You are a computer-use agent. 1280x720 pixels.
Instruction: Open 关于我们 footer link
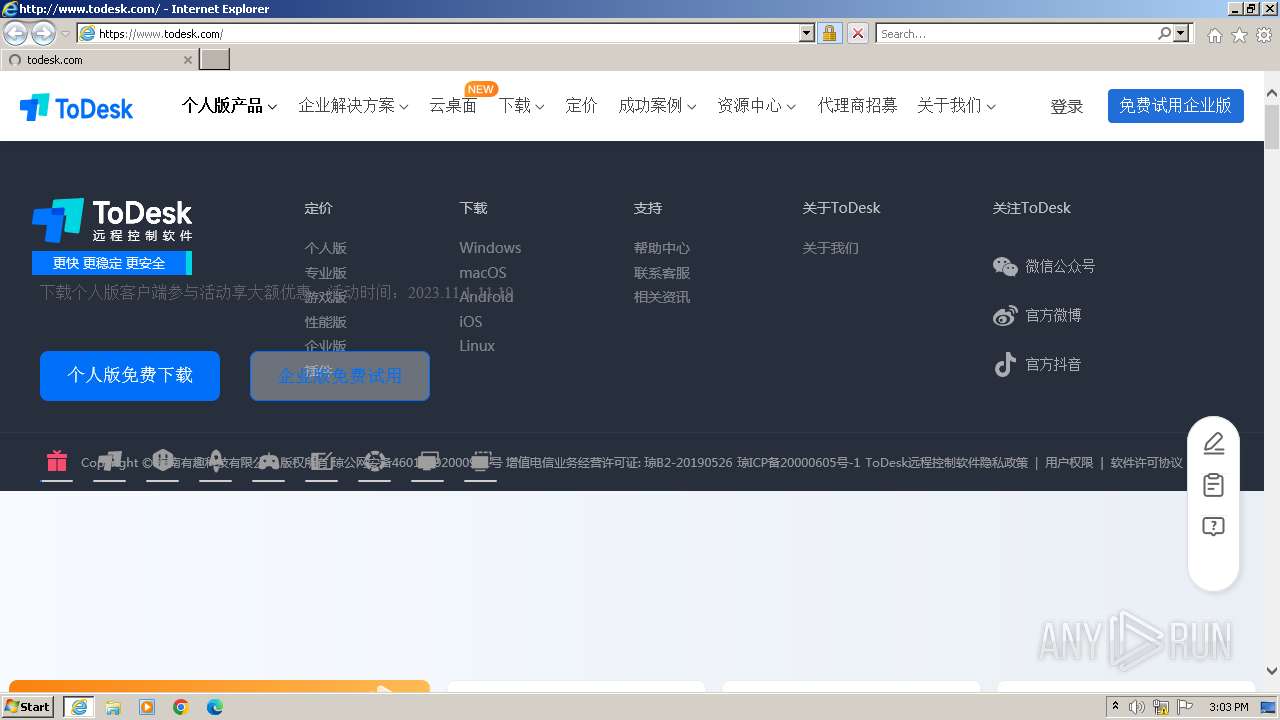830,248
